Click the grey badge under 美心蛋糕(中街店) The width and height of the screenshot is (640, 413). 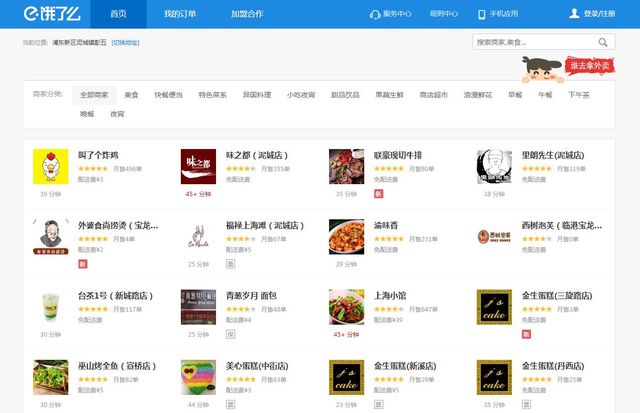pyautogui.click(x=231, y=404)
